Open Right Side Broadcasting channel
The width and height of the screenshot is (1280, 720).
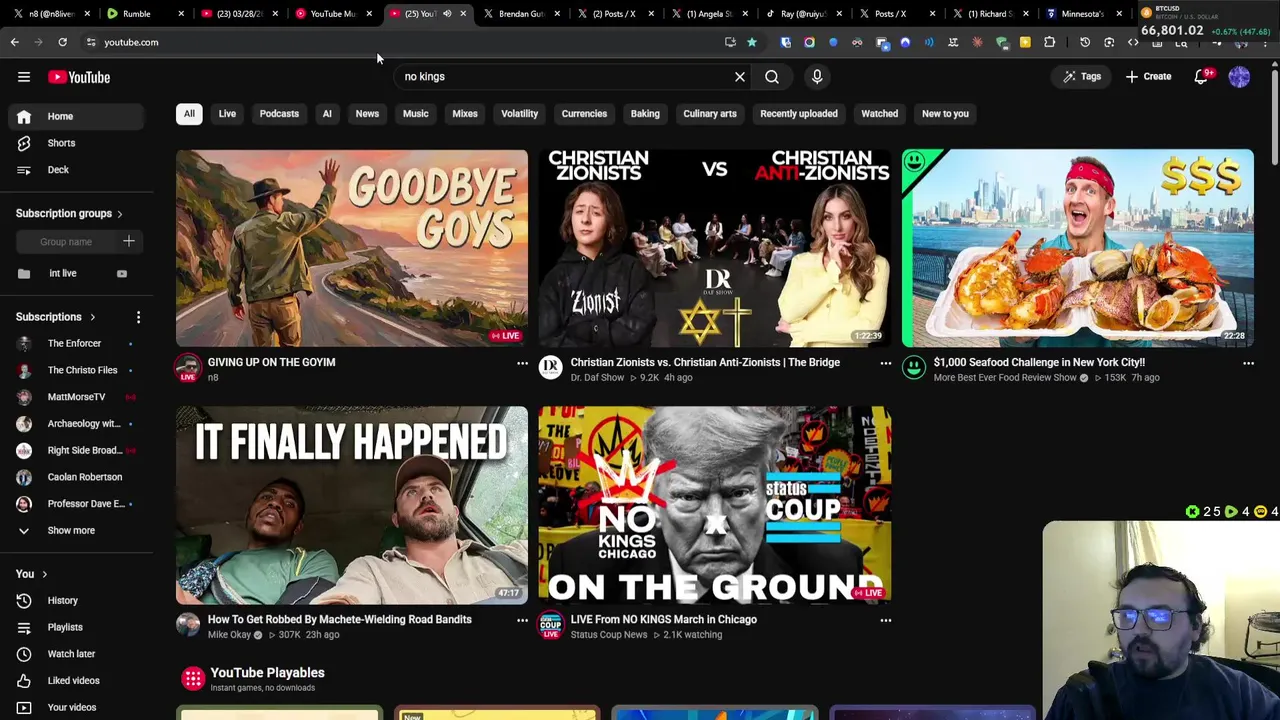click(76, 450)
